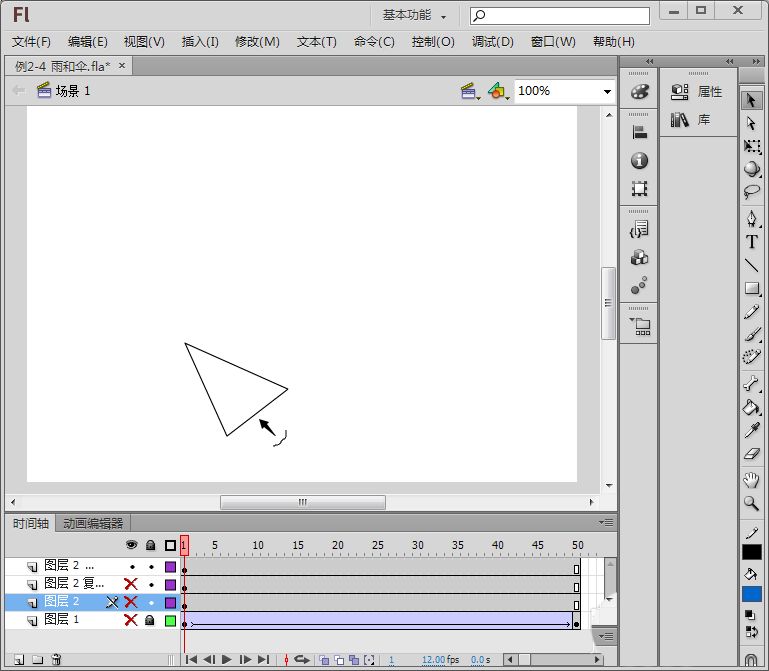769x671 pixels.
Task: Select the Lasso tool
Action: pos(751,192)
